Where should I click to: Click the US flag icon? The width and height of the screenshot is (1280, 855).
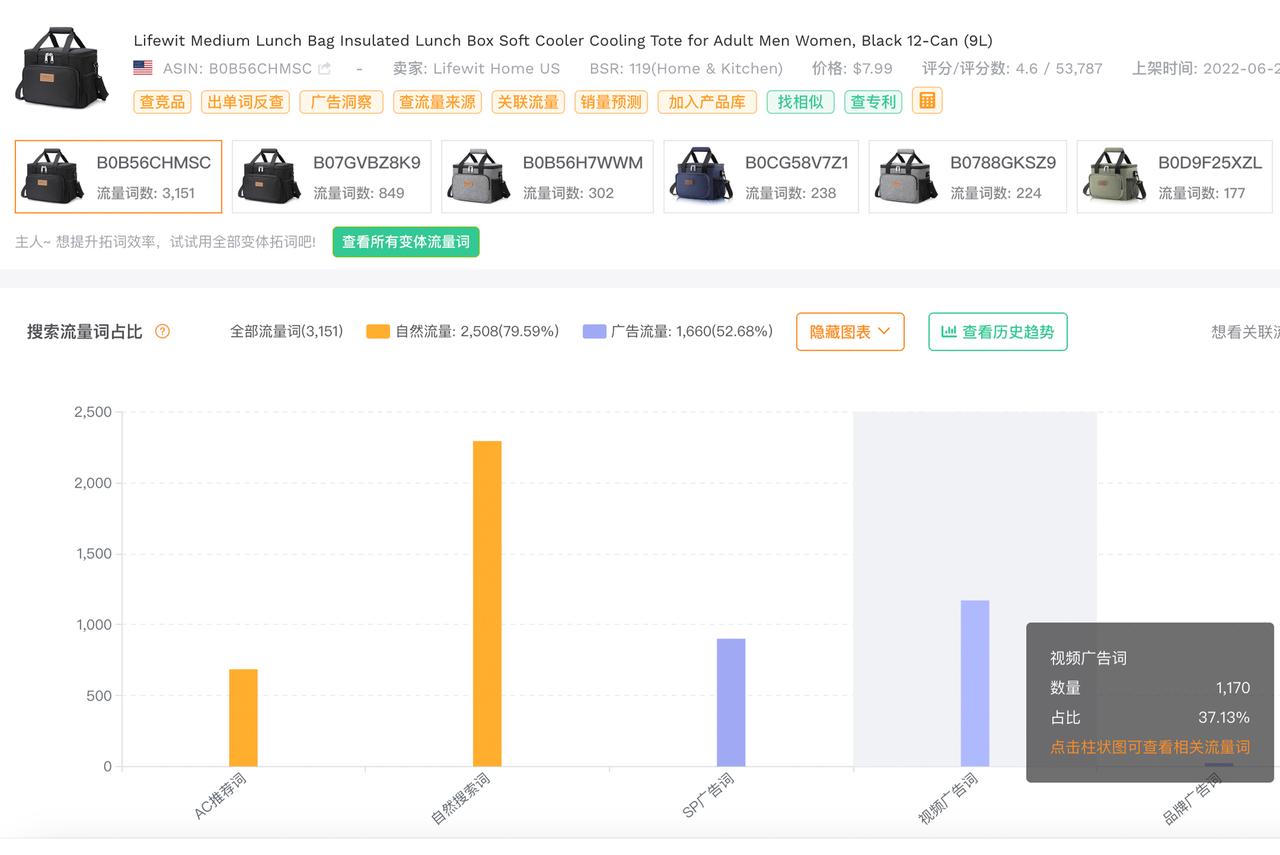[x=143, y=68]
